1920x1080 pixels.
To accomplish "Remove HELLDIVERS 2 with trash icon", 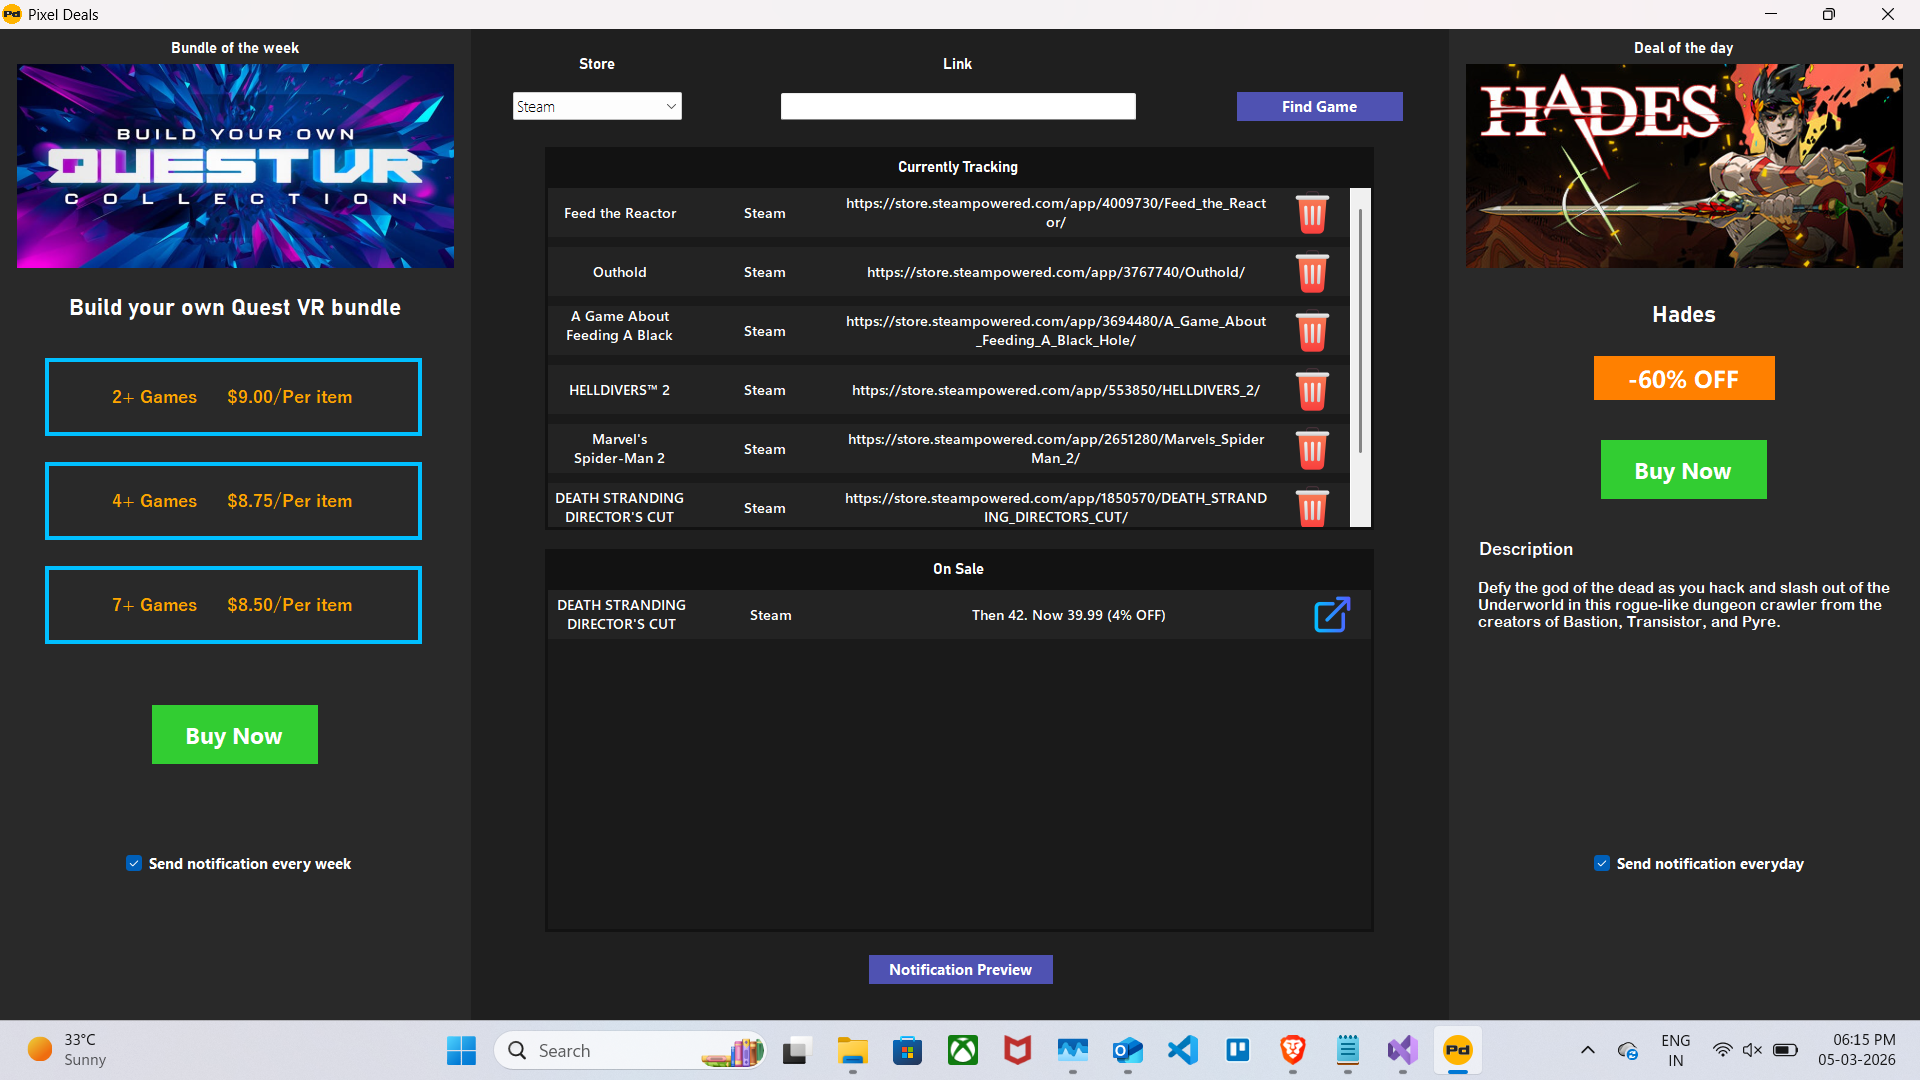I will click(1311, 391).
